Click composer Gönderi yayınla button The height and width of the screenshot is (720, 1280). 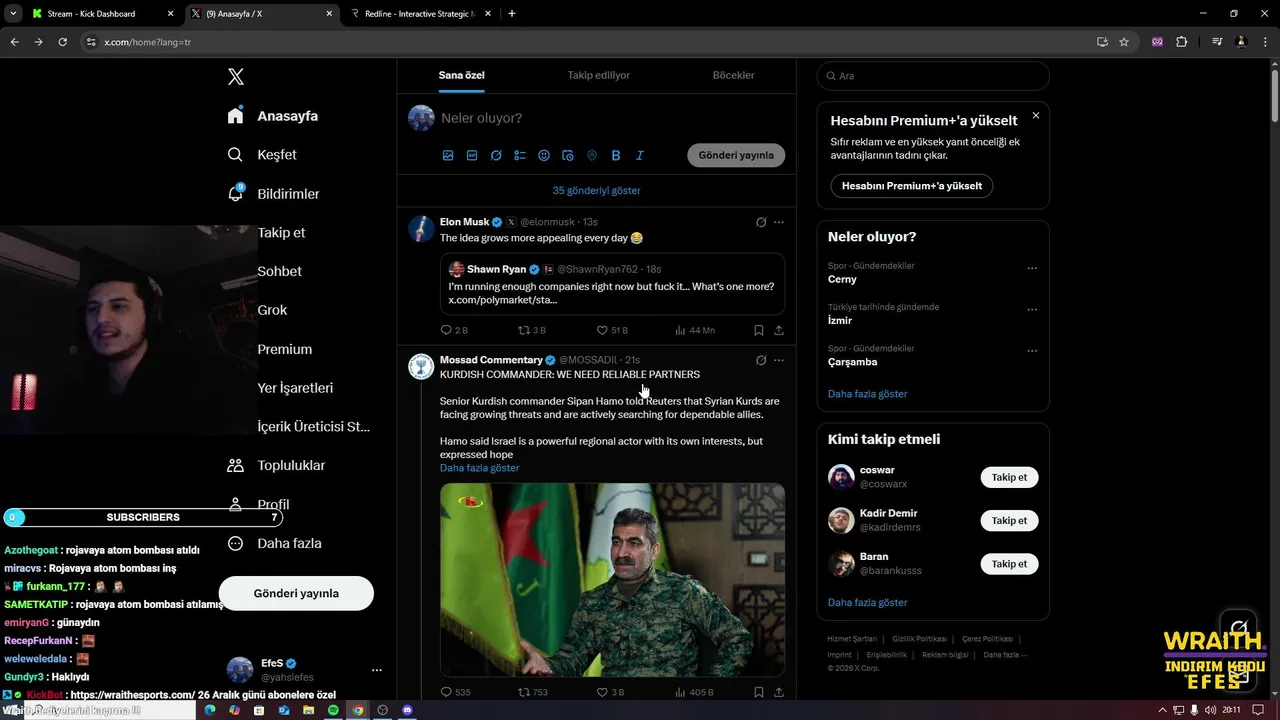(x=736, y=155)
